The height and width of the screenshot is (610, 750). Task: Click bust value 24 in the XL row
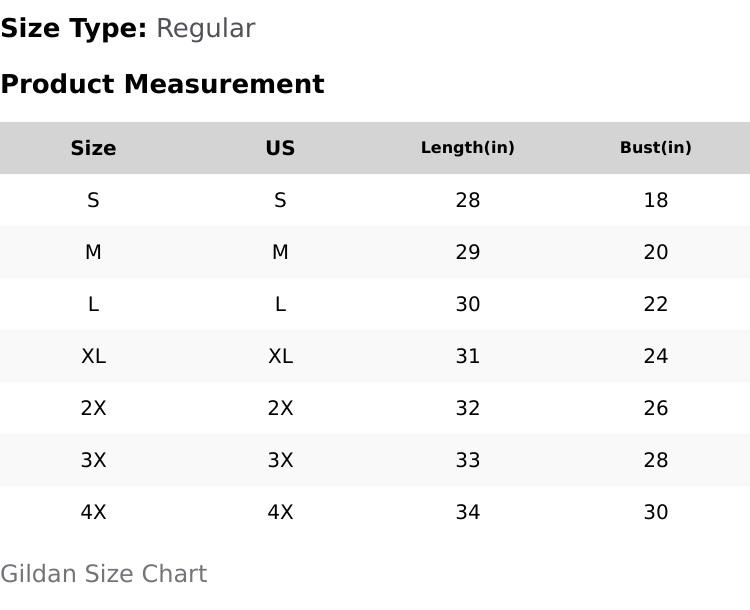coord(655,356)
